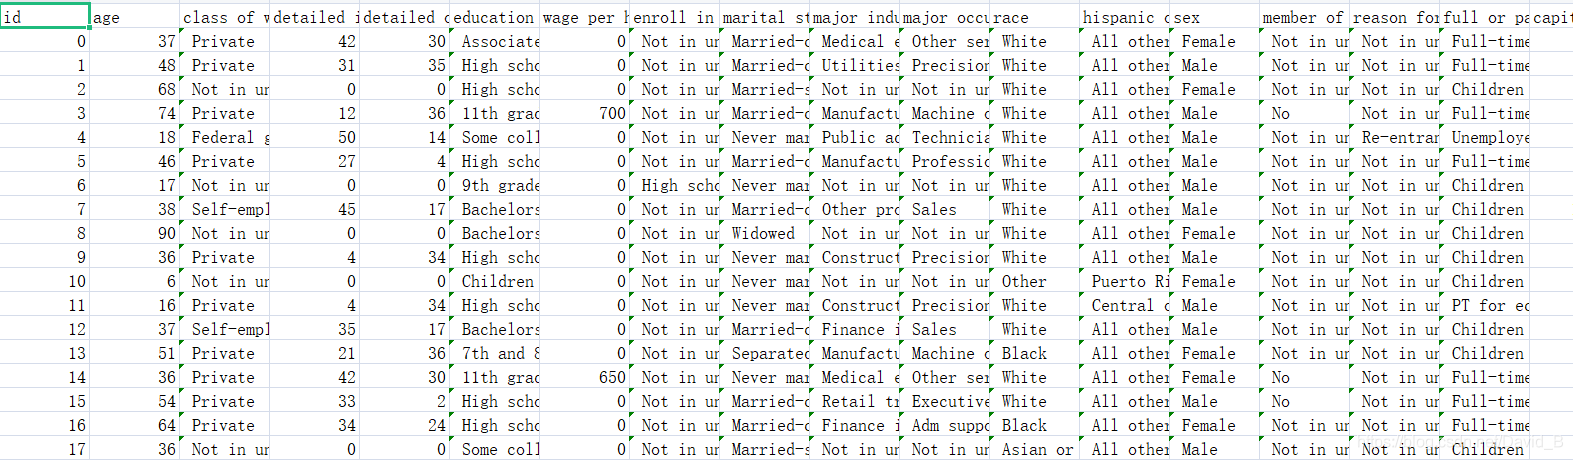
Task: Select '11th grad' education in row 3
Action: pos(495,113)
